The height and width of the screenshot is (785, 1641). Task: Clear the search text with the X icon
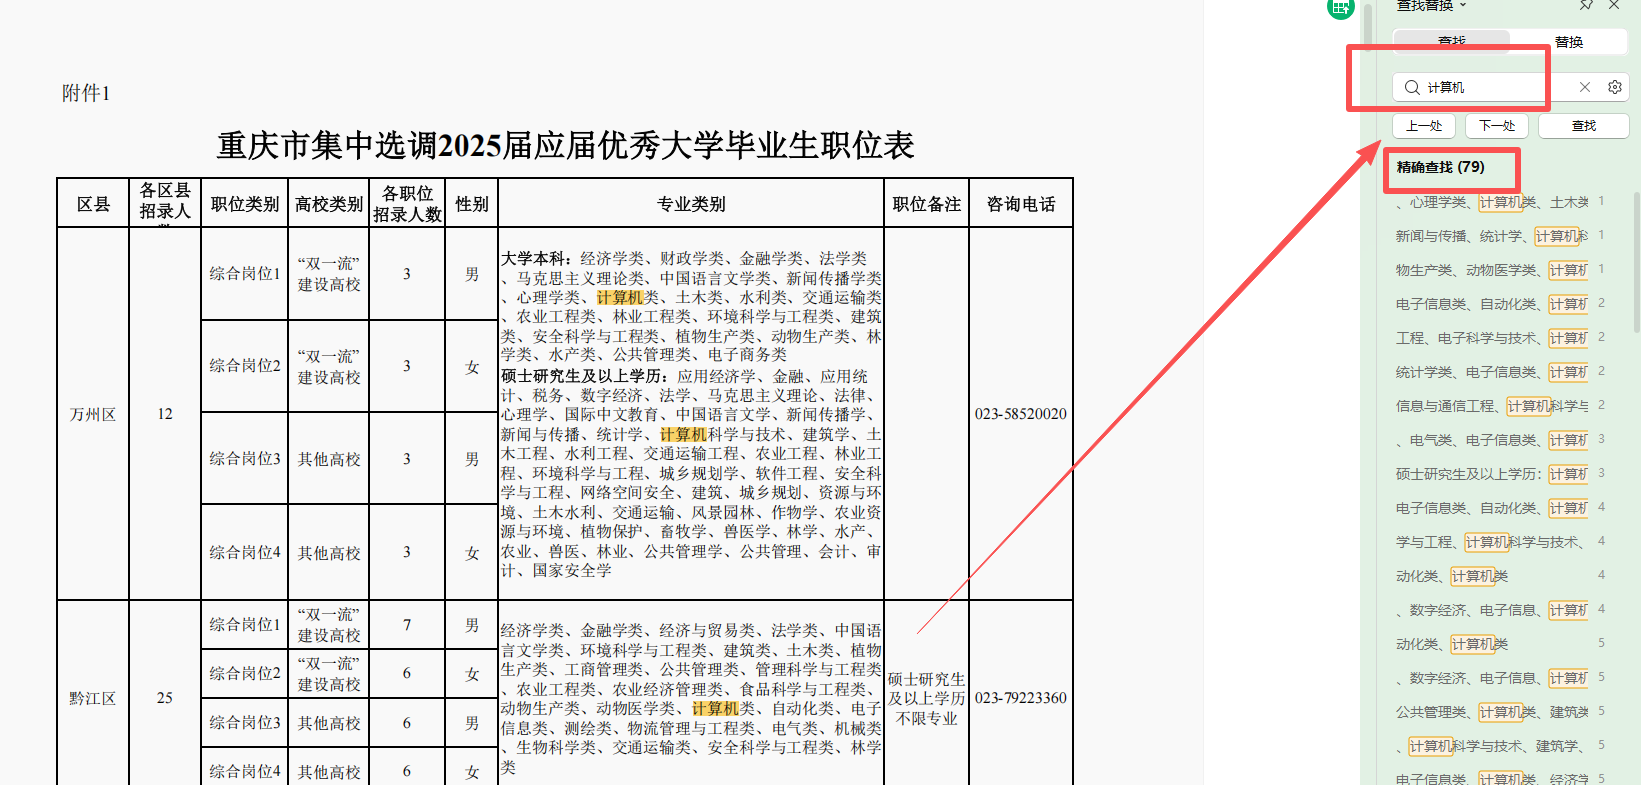click(1585, 87)
